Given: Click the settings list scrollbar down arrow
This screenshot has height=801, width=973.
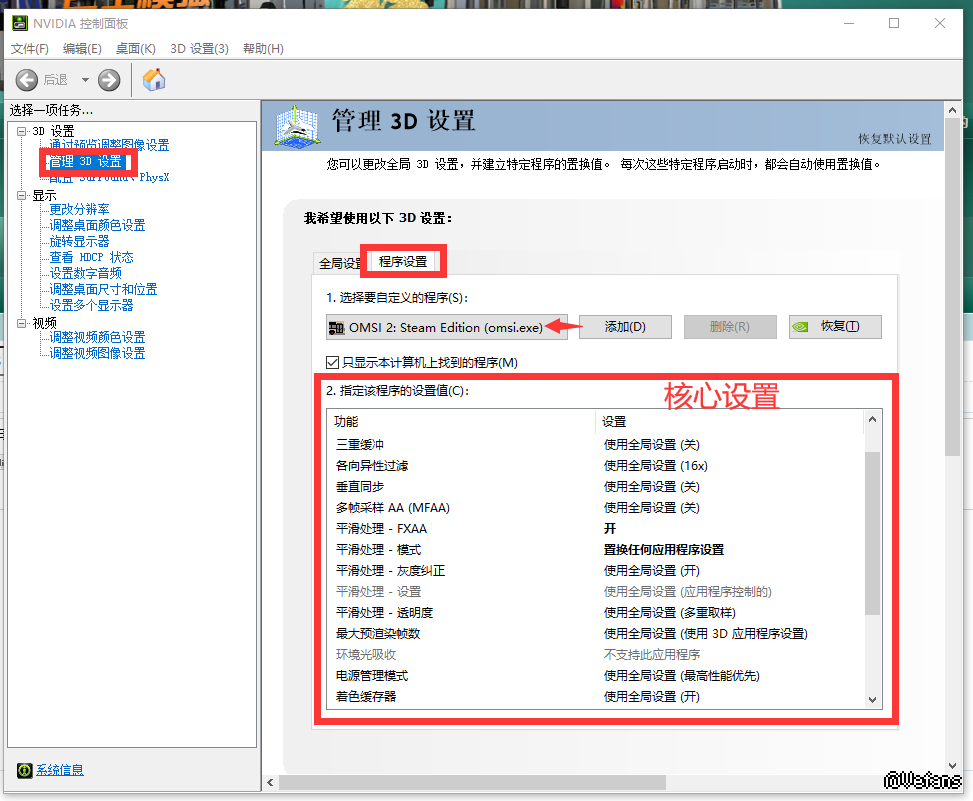Looking at the screenshot, I should click(872, 700).
